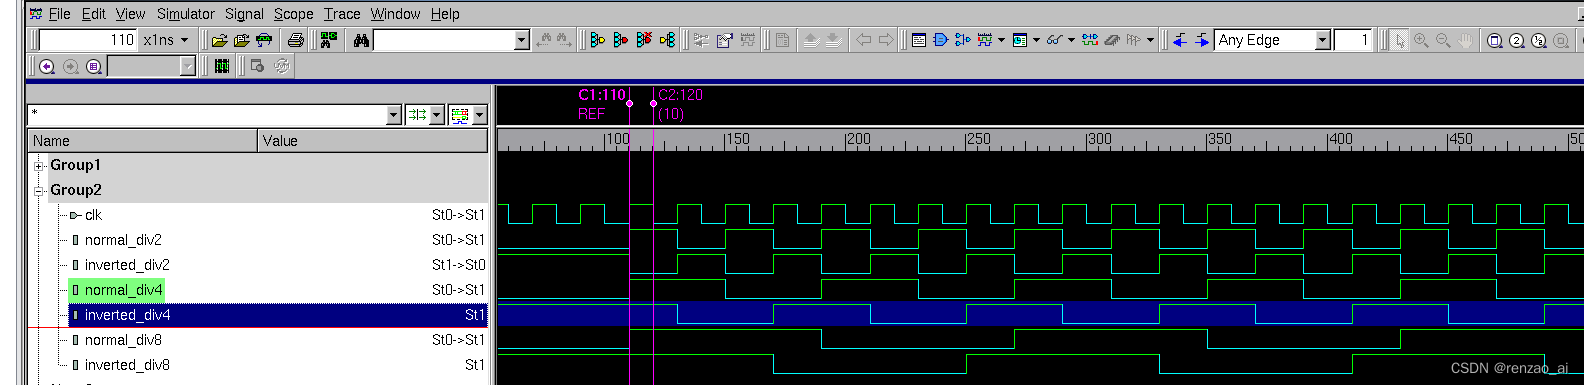Open the x1ns time unit dropdown
Viewport: 1584px width, 385px height.
coord(166,40)
